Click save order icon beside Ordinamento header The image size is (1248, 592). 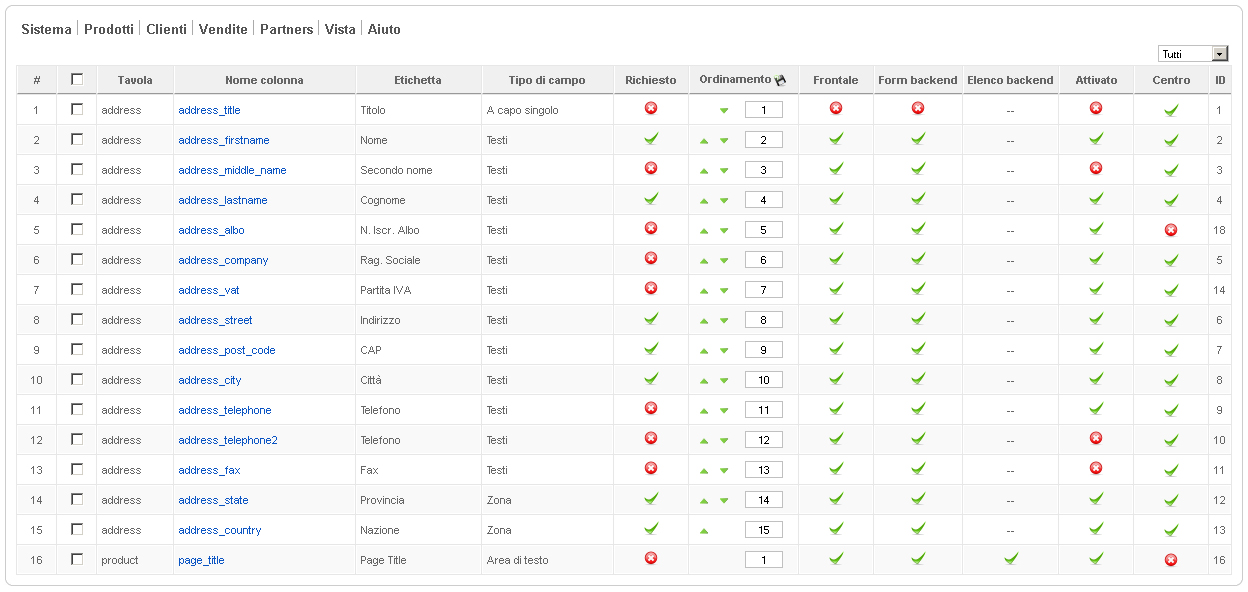pyautogui.click(x=781, y=80)
